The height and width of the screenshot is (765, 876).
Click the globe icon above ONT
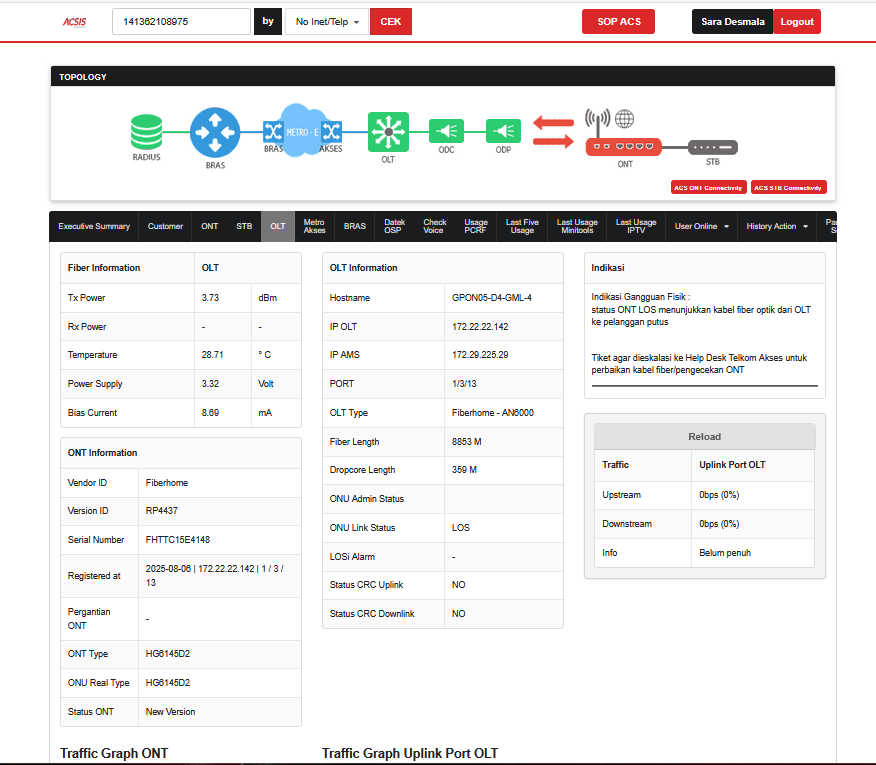click(625, 118)
